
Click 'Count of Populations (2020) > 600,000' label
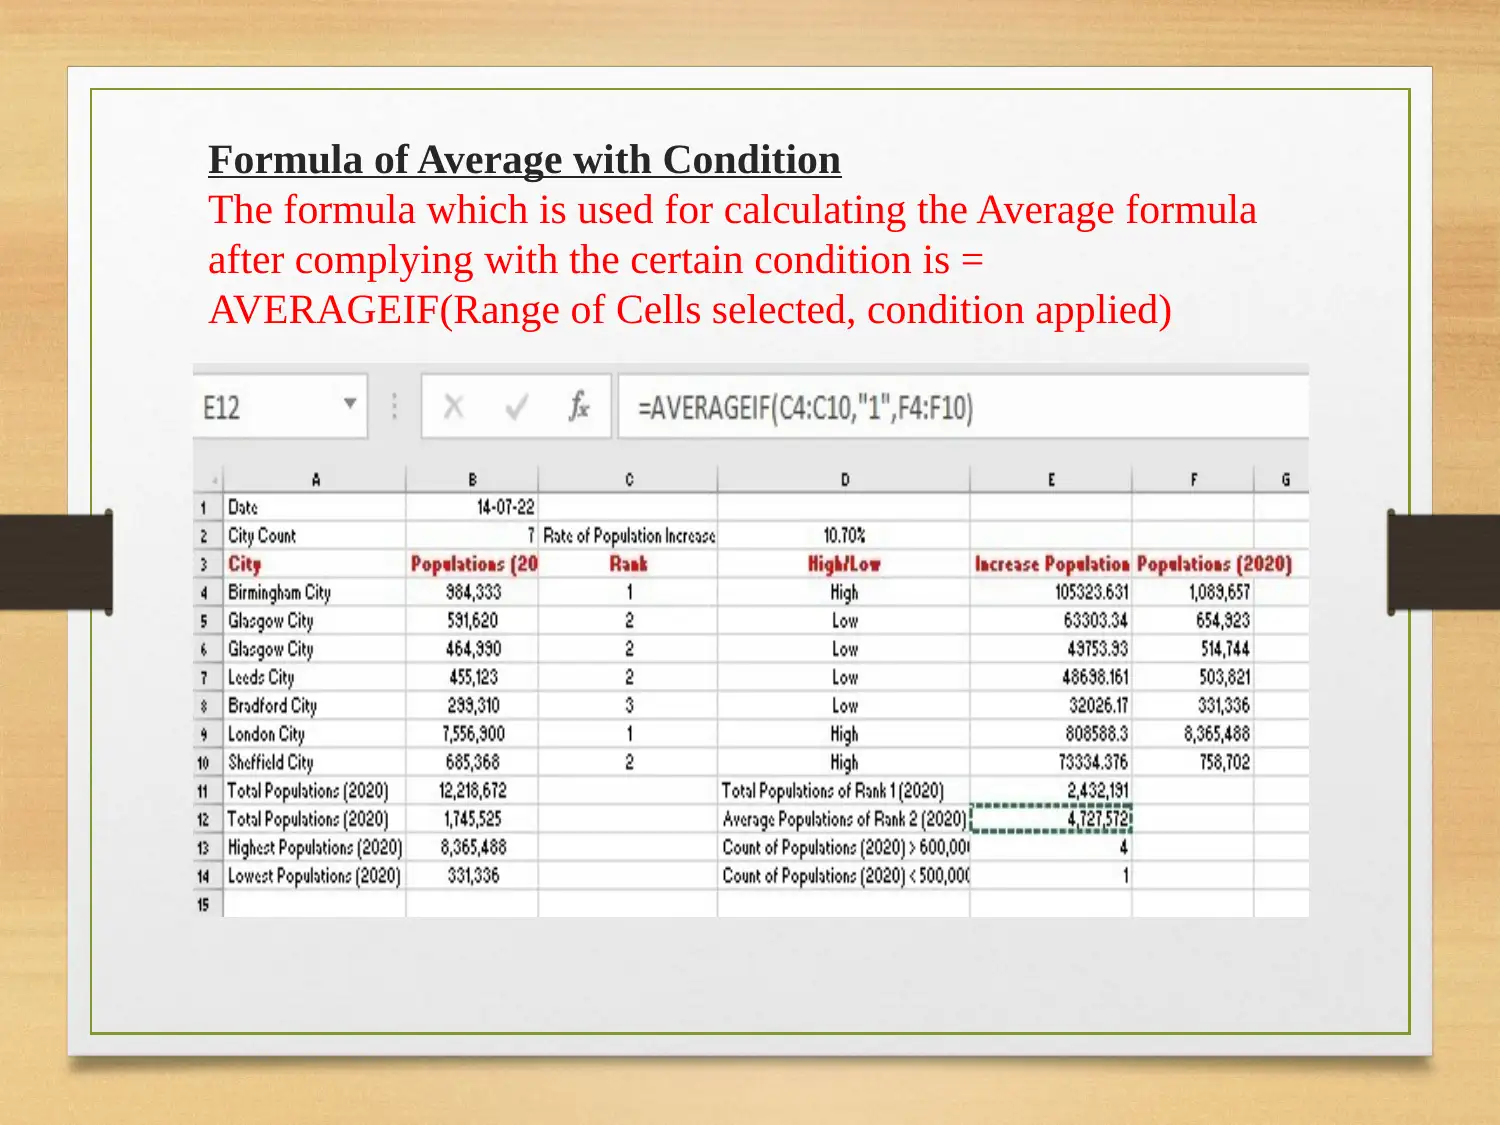point(844,847)
